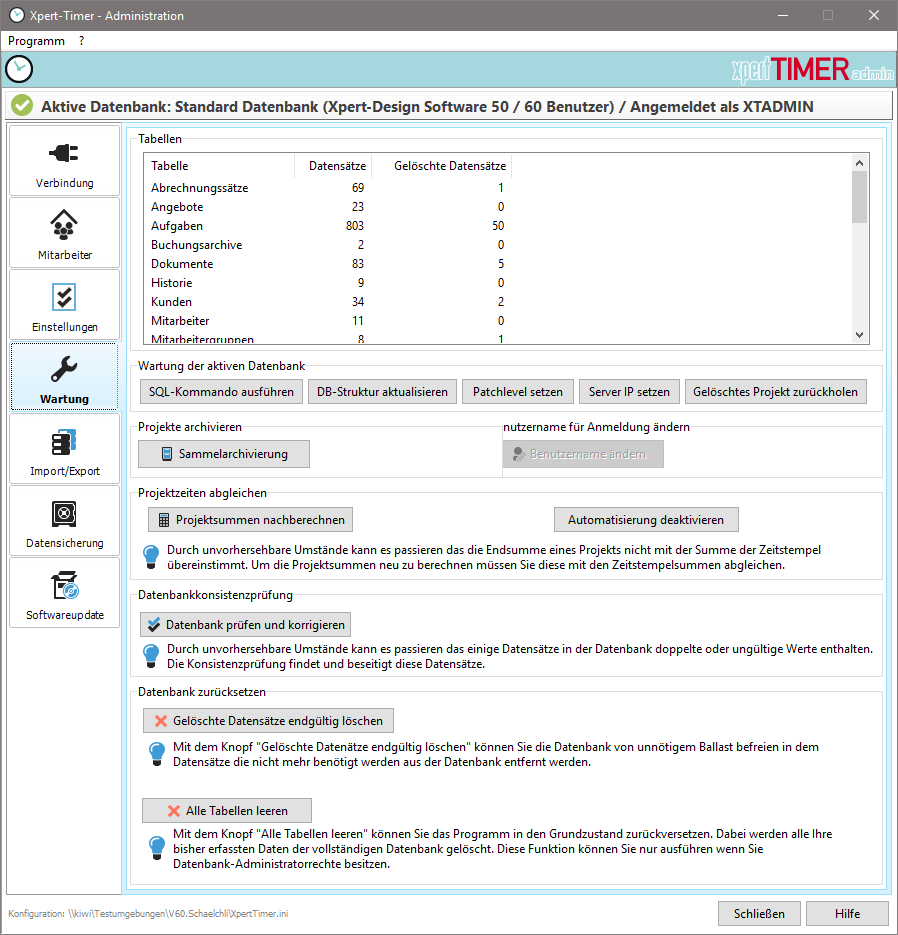
Task: Disable automation via Automatisierung deaktivieren
Action: 646,519
